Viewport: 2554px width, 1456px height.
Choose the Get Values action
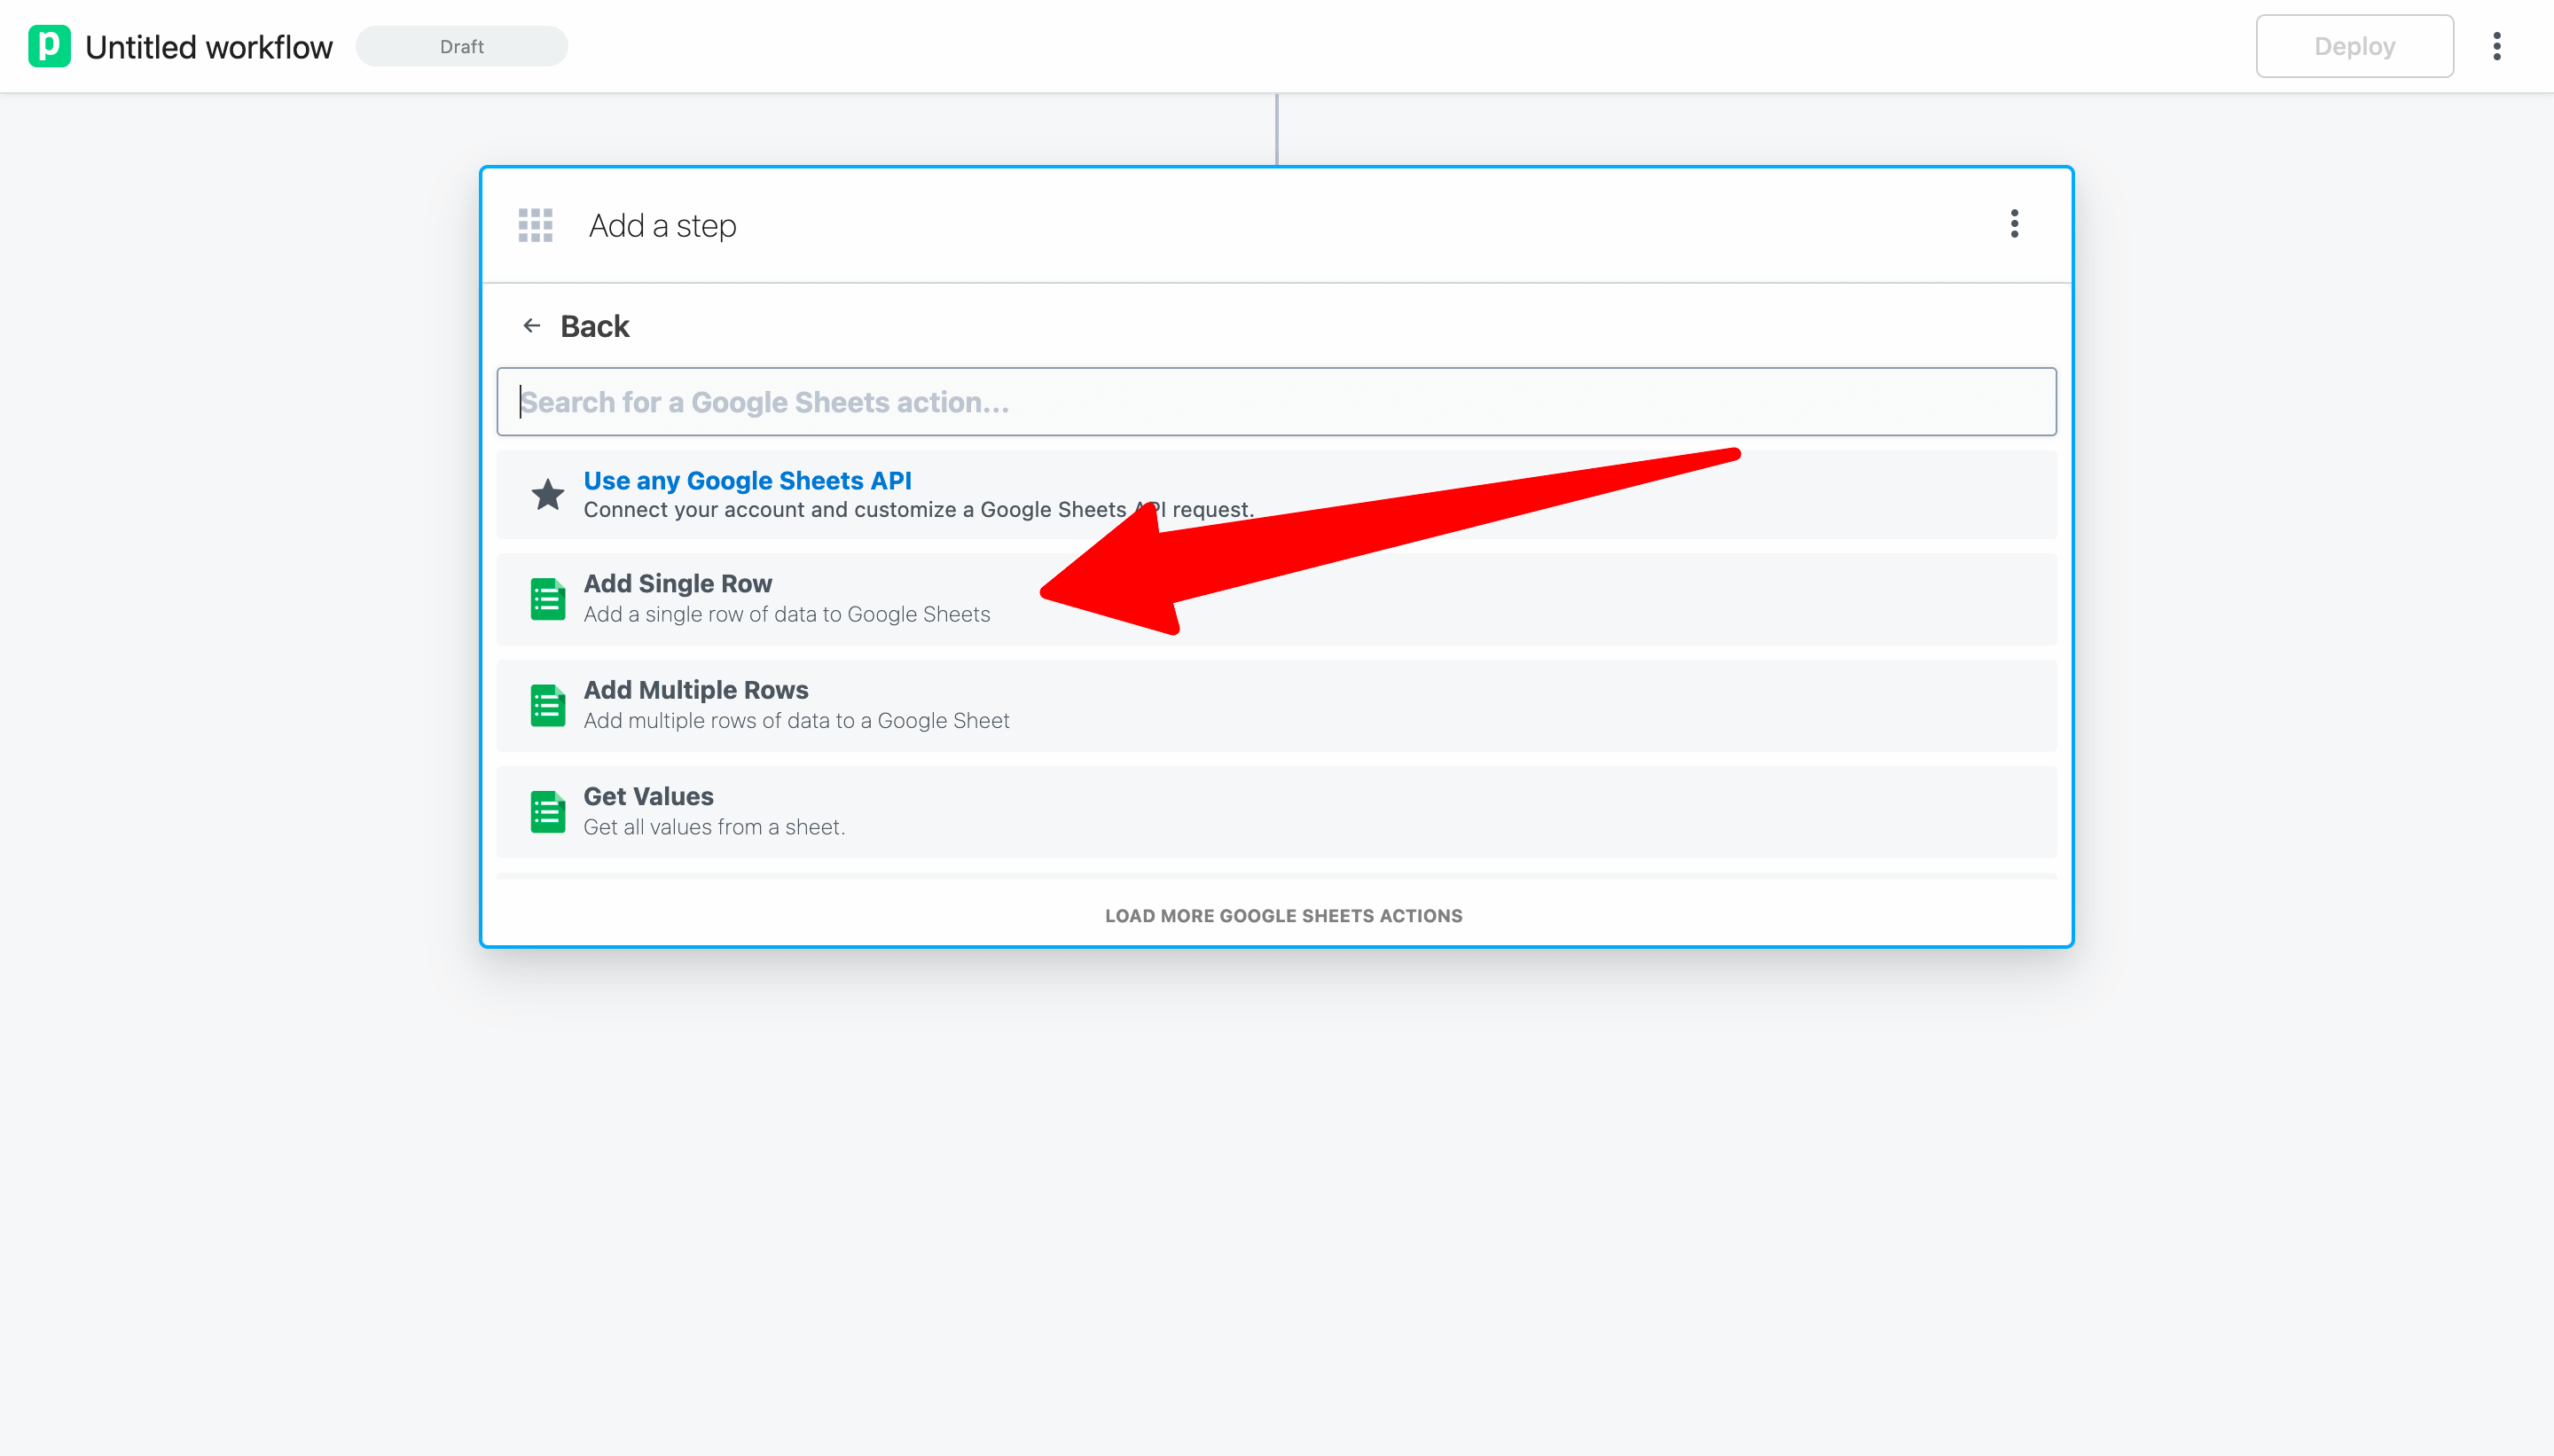point(648,797)
